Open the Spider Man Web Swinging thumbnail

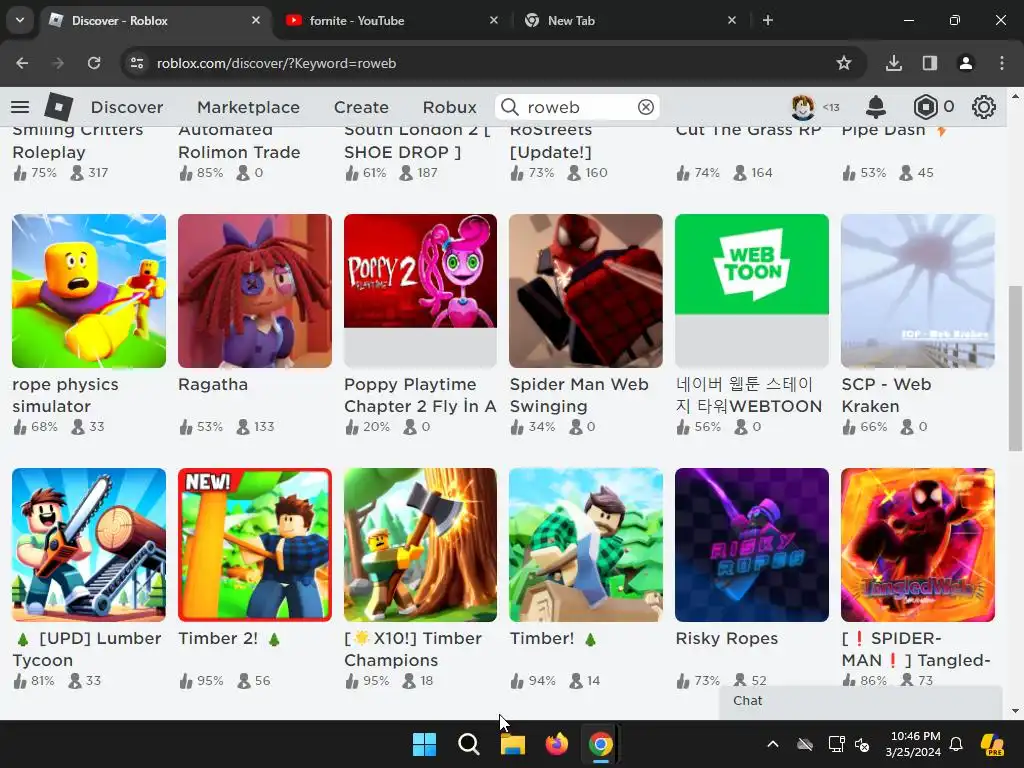[586, 291]
